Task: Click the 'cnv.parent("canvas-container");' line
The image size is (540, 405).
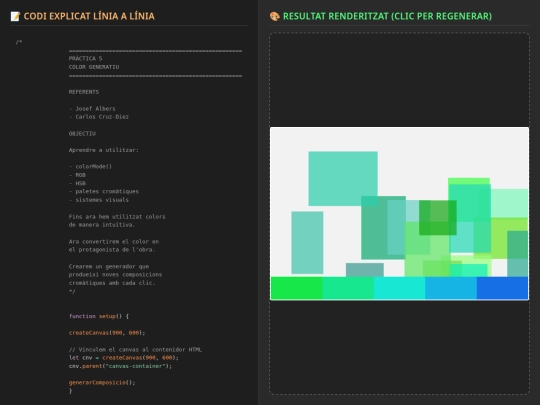Action: 120,366
